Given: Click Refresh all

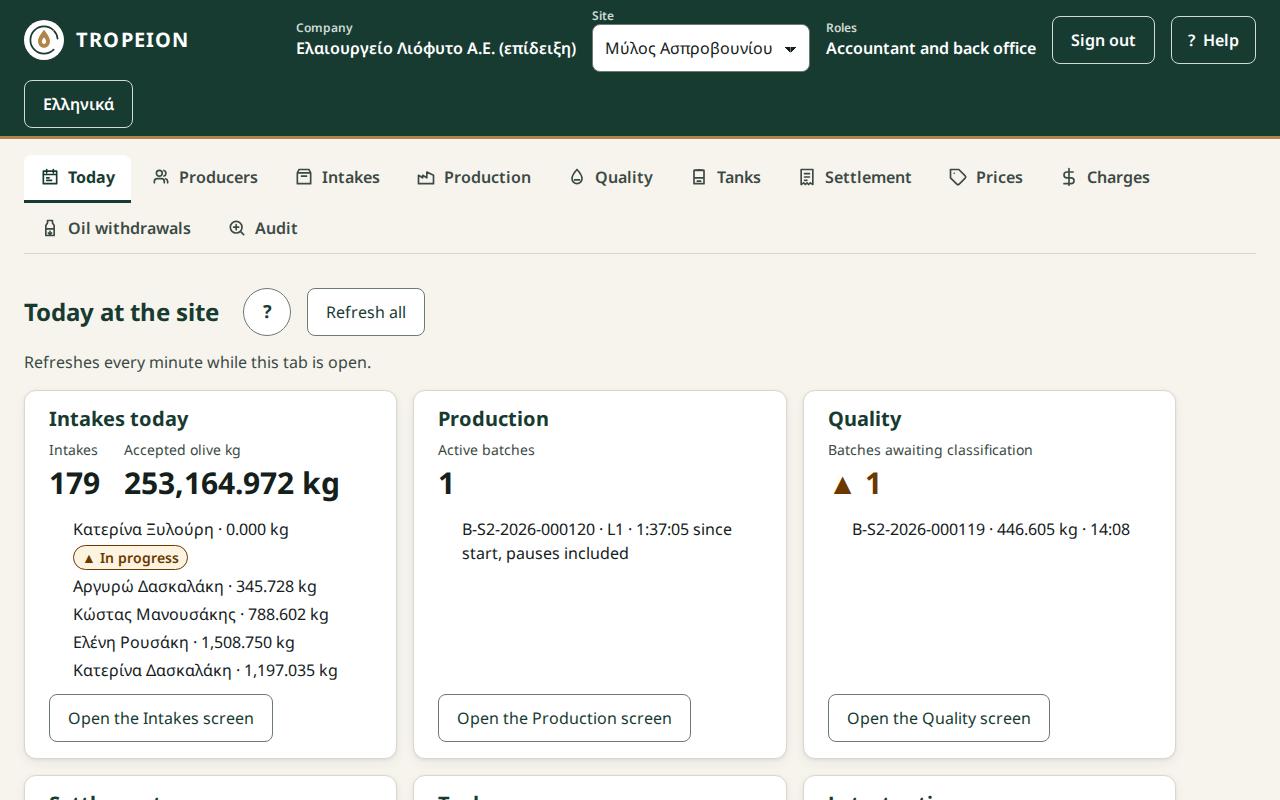Looking at the screenshot, I should tap(366, 312).
